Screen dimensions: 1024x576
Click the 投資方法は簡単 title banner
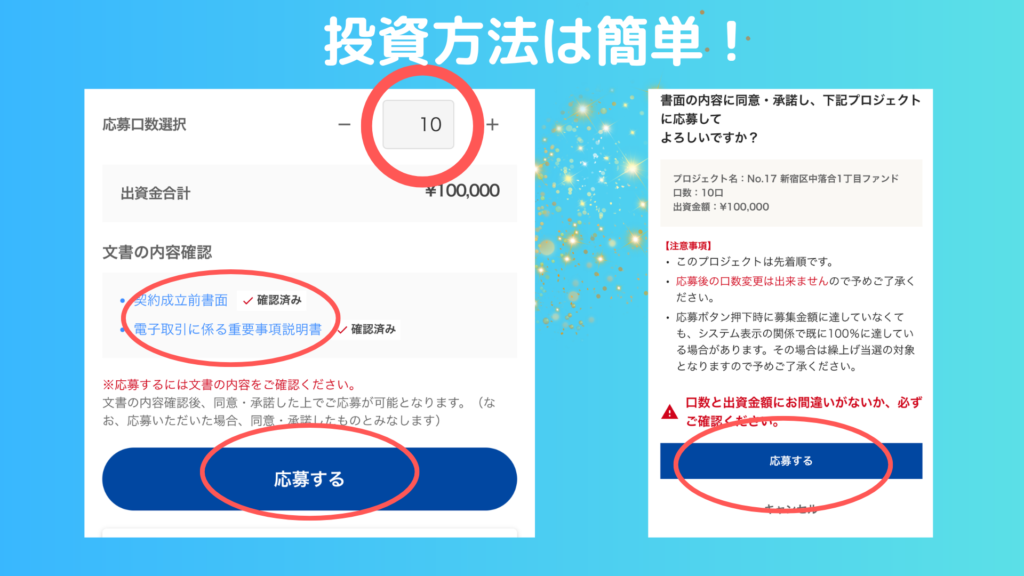click(x=534, y=42)
